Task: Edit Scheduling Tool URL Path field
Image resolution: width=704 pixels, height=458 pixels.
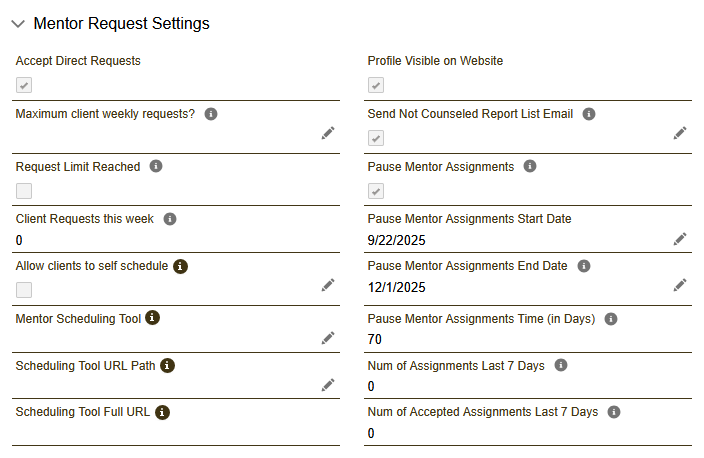Action: coord(328,384)
